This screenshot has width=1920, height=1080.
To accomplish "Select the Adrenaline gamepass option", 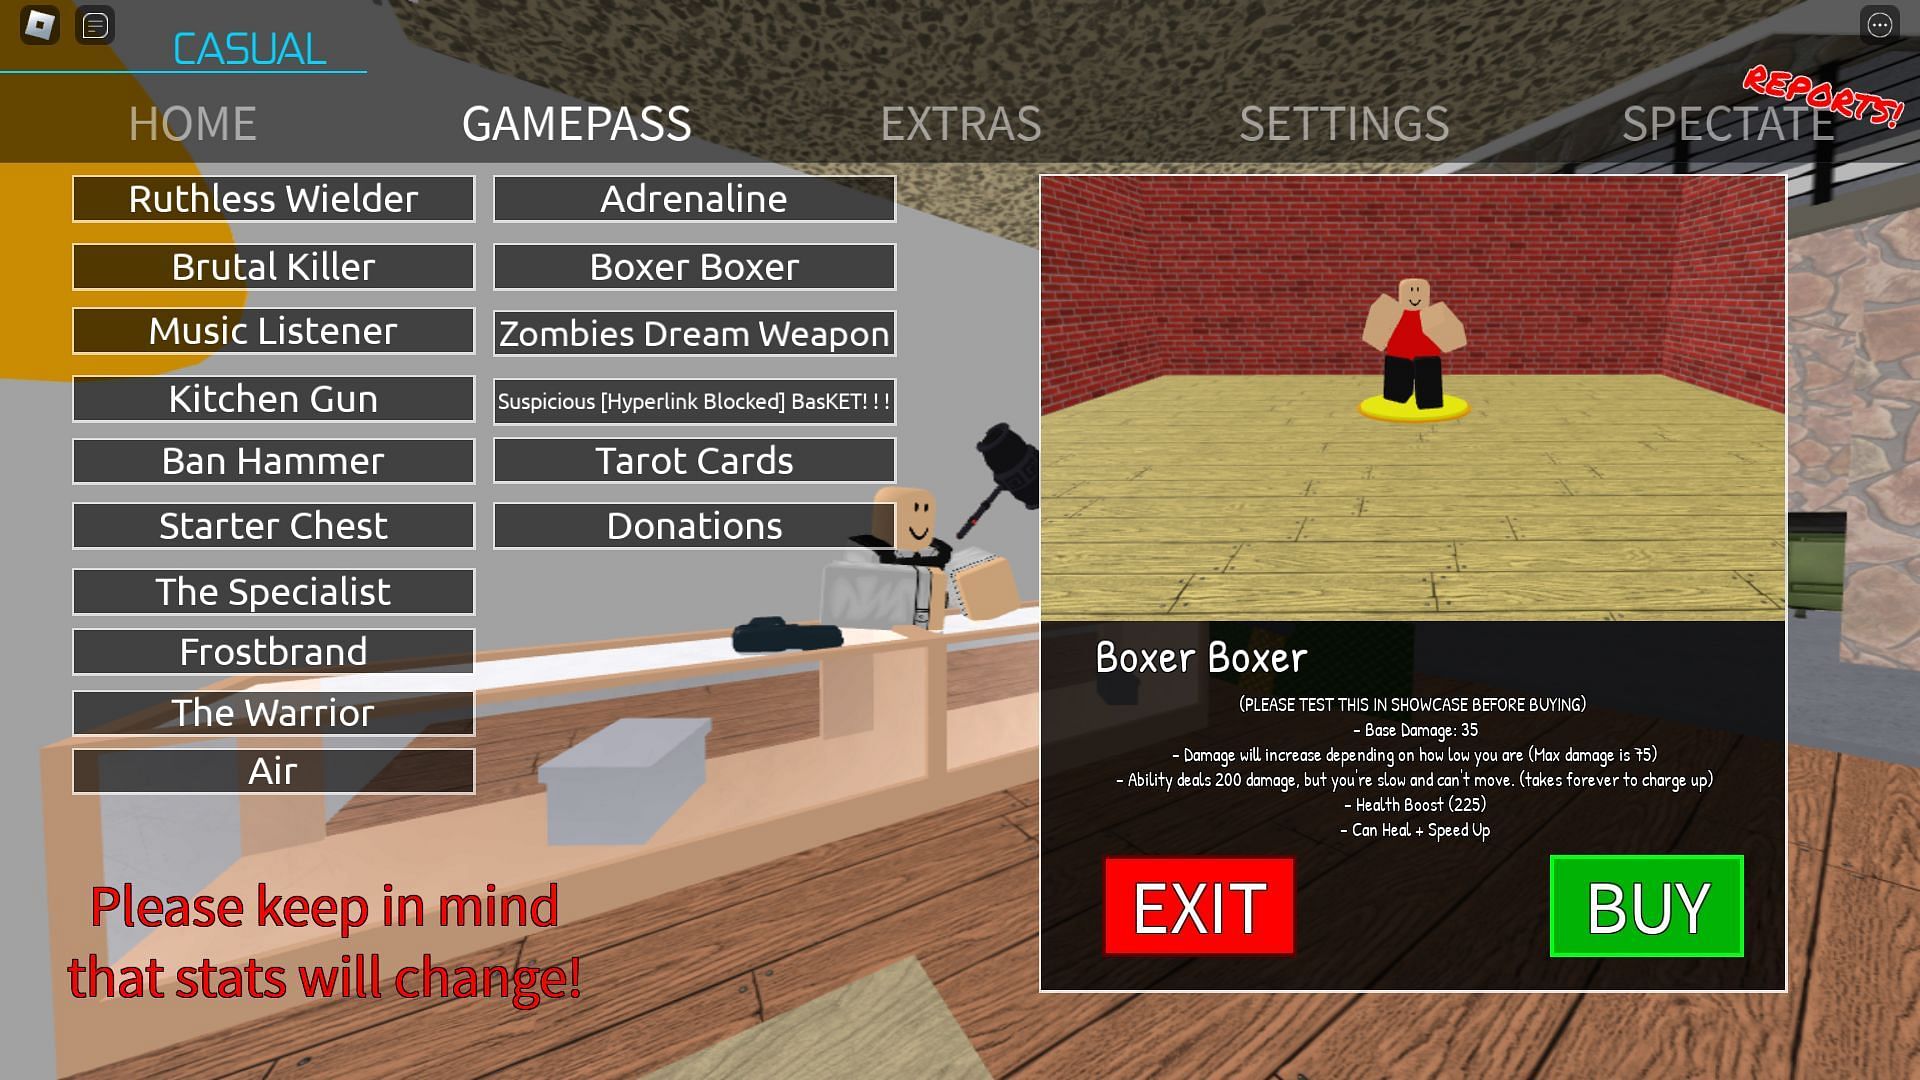I will 692,198.
